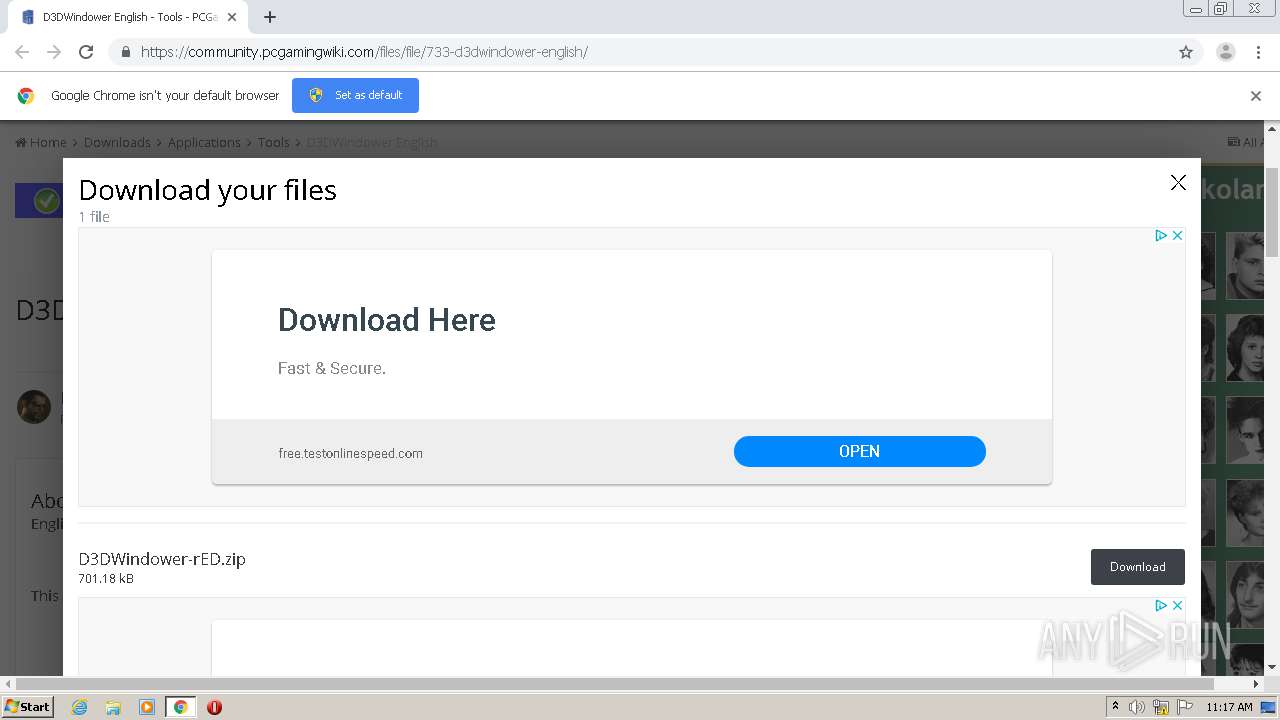Dismiss the default browser infobar
This screenshot has height=720, width=1280.
[1256, 96]
